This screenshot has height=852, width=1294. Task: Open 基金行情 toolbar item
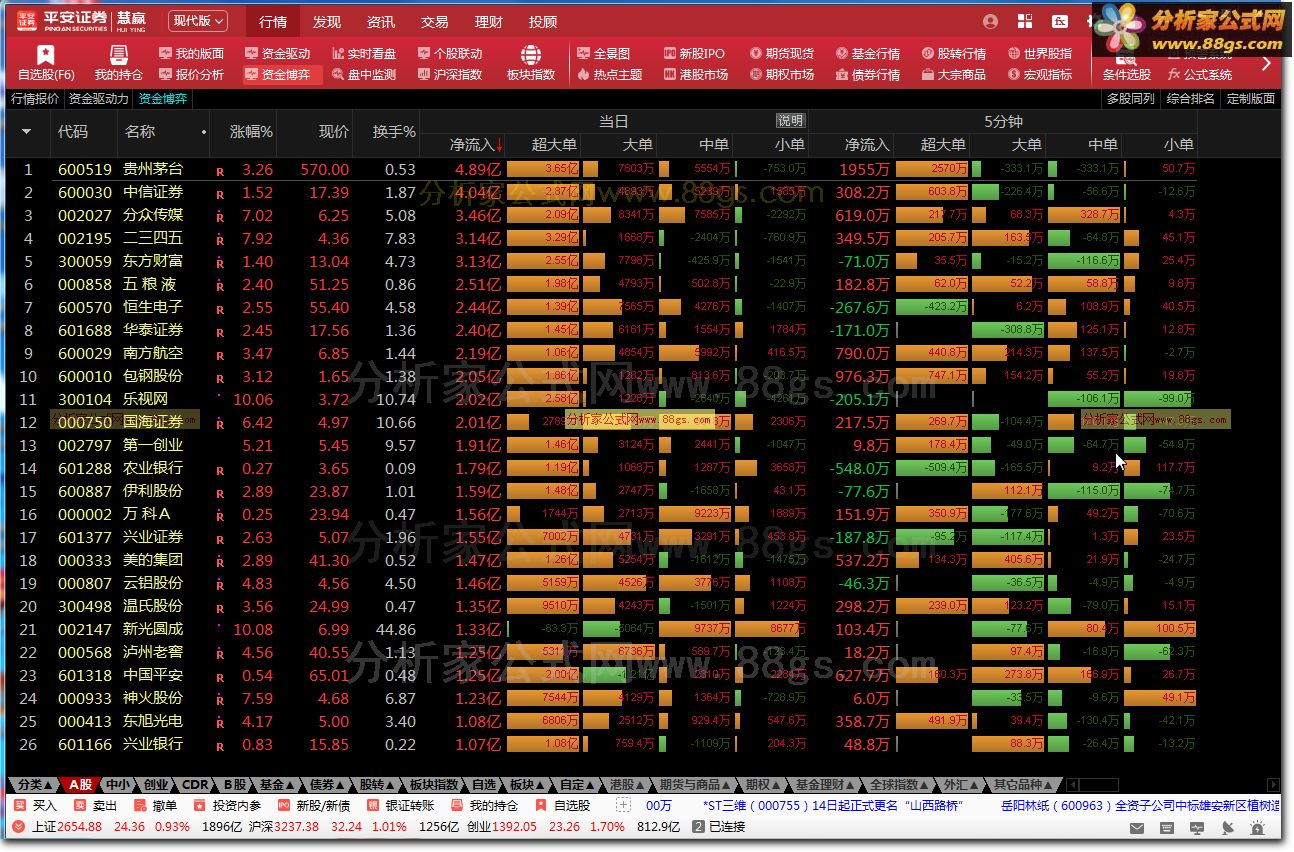point(868,54)
